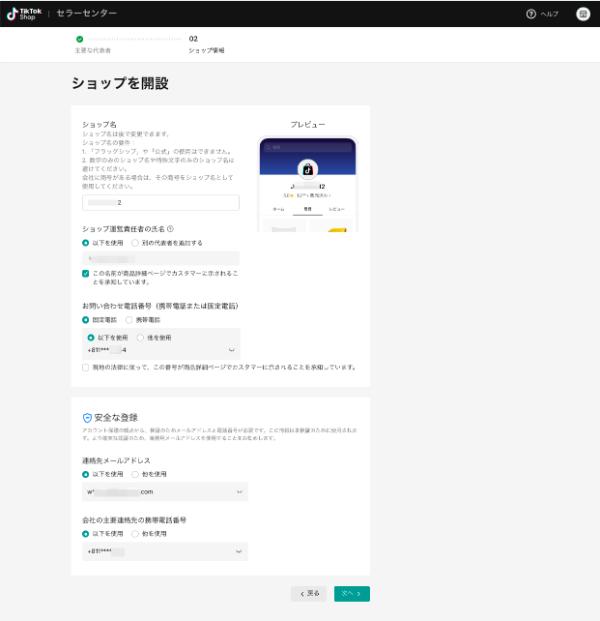The height and width of the screenshot is (621, 600).
Task: Click the search bar in phone preview
Action: pyautogui.click(x=308, y=147)
